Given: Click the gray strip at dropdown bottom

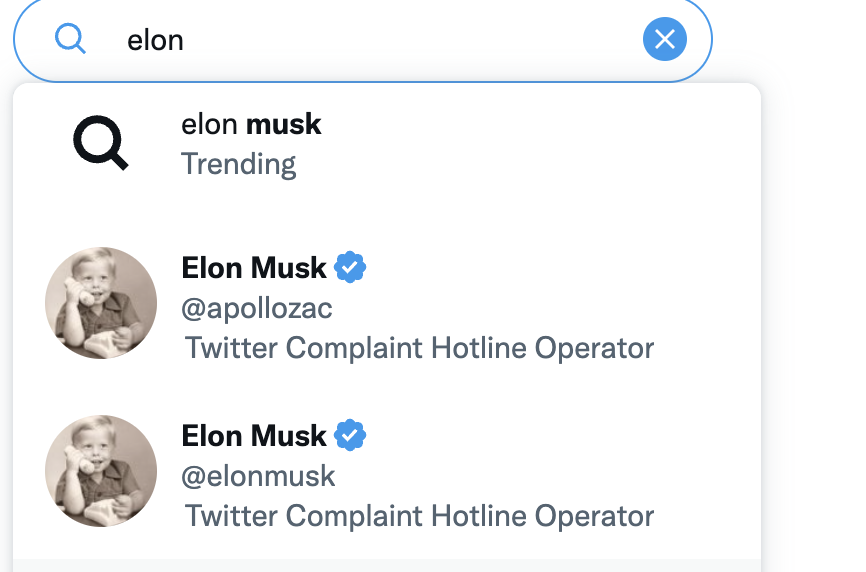Looking at the screenshot, I should click(387, 565).
